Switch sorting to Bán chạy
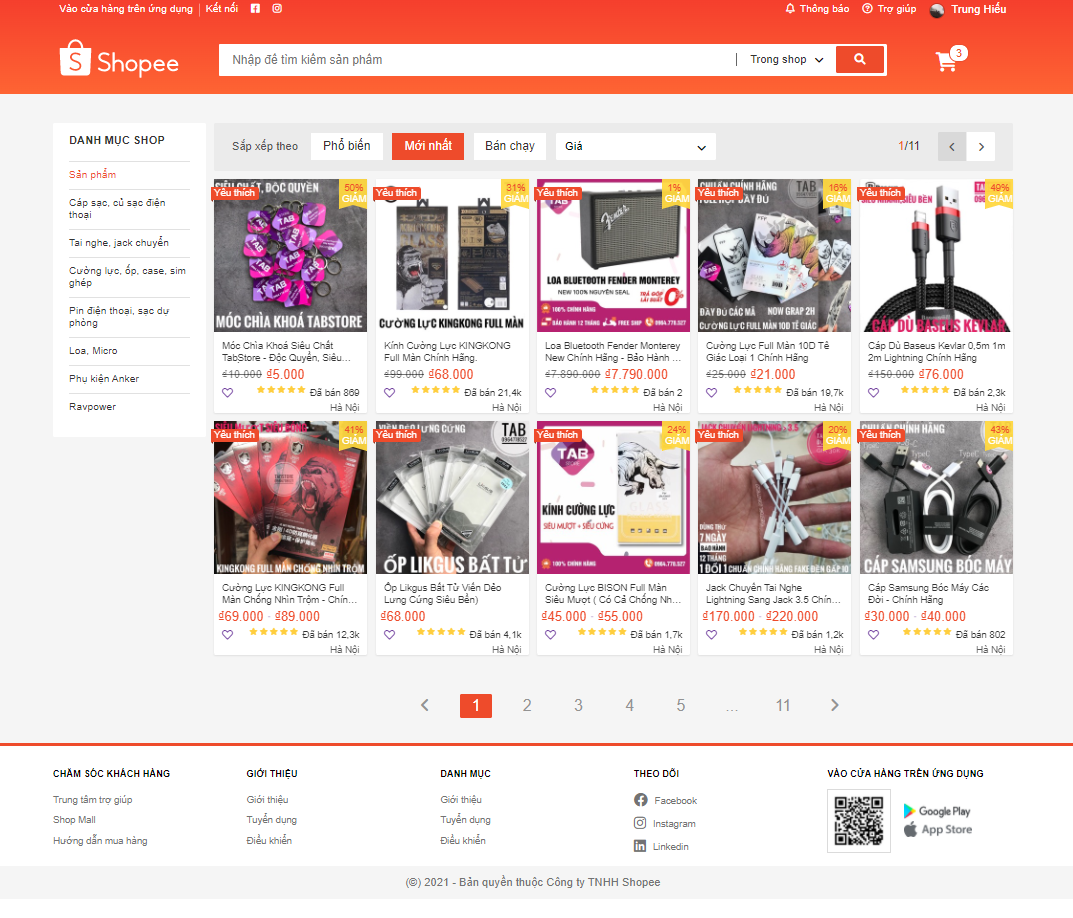 coord(509,146)
